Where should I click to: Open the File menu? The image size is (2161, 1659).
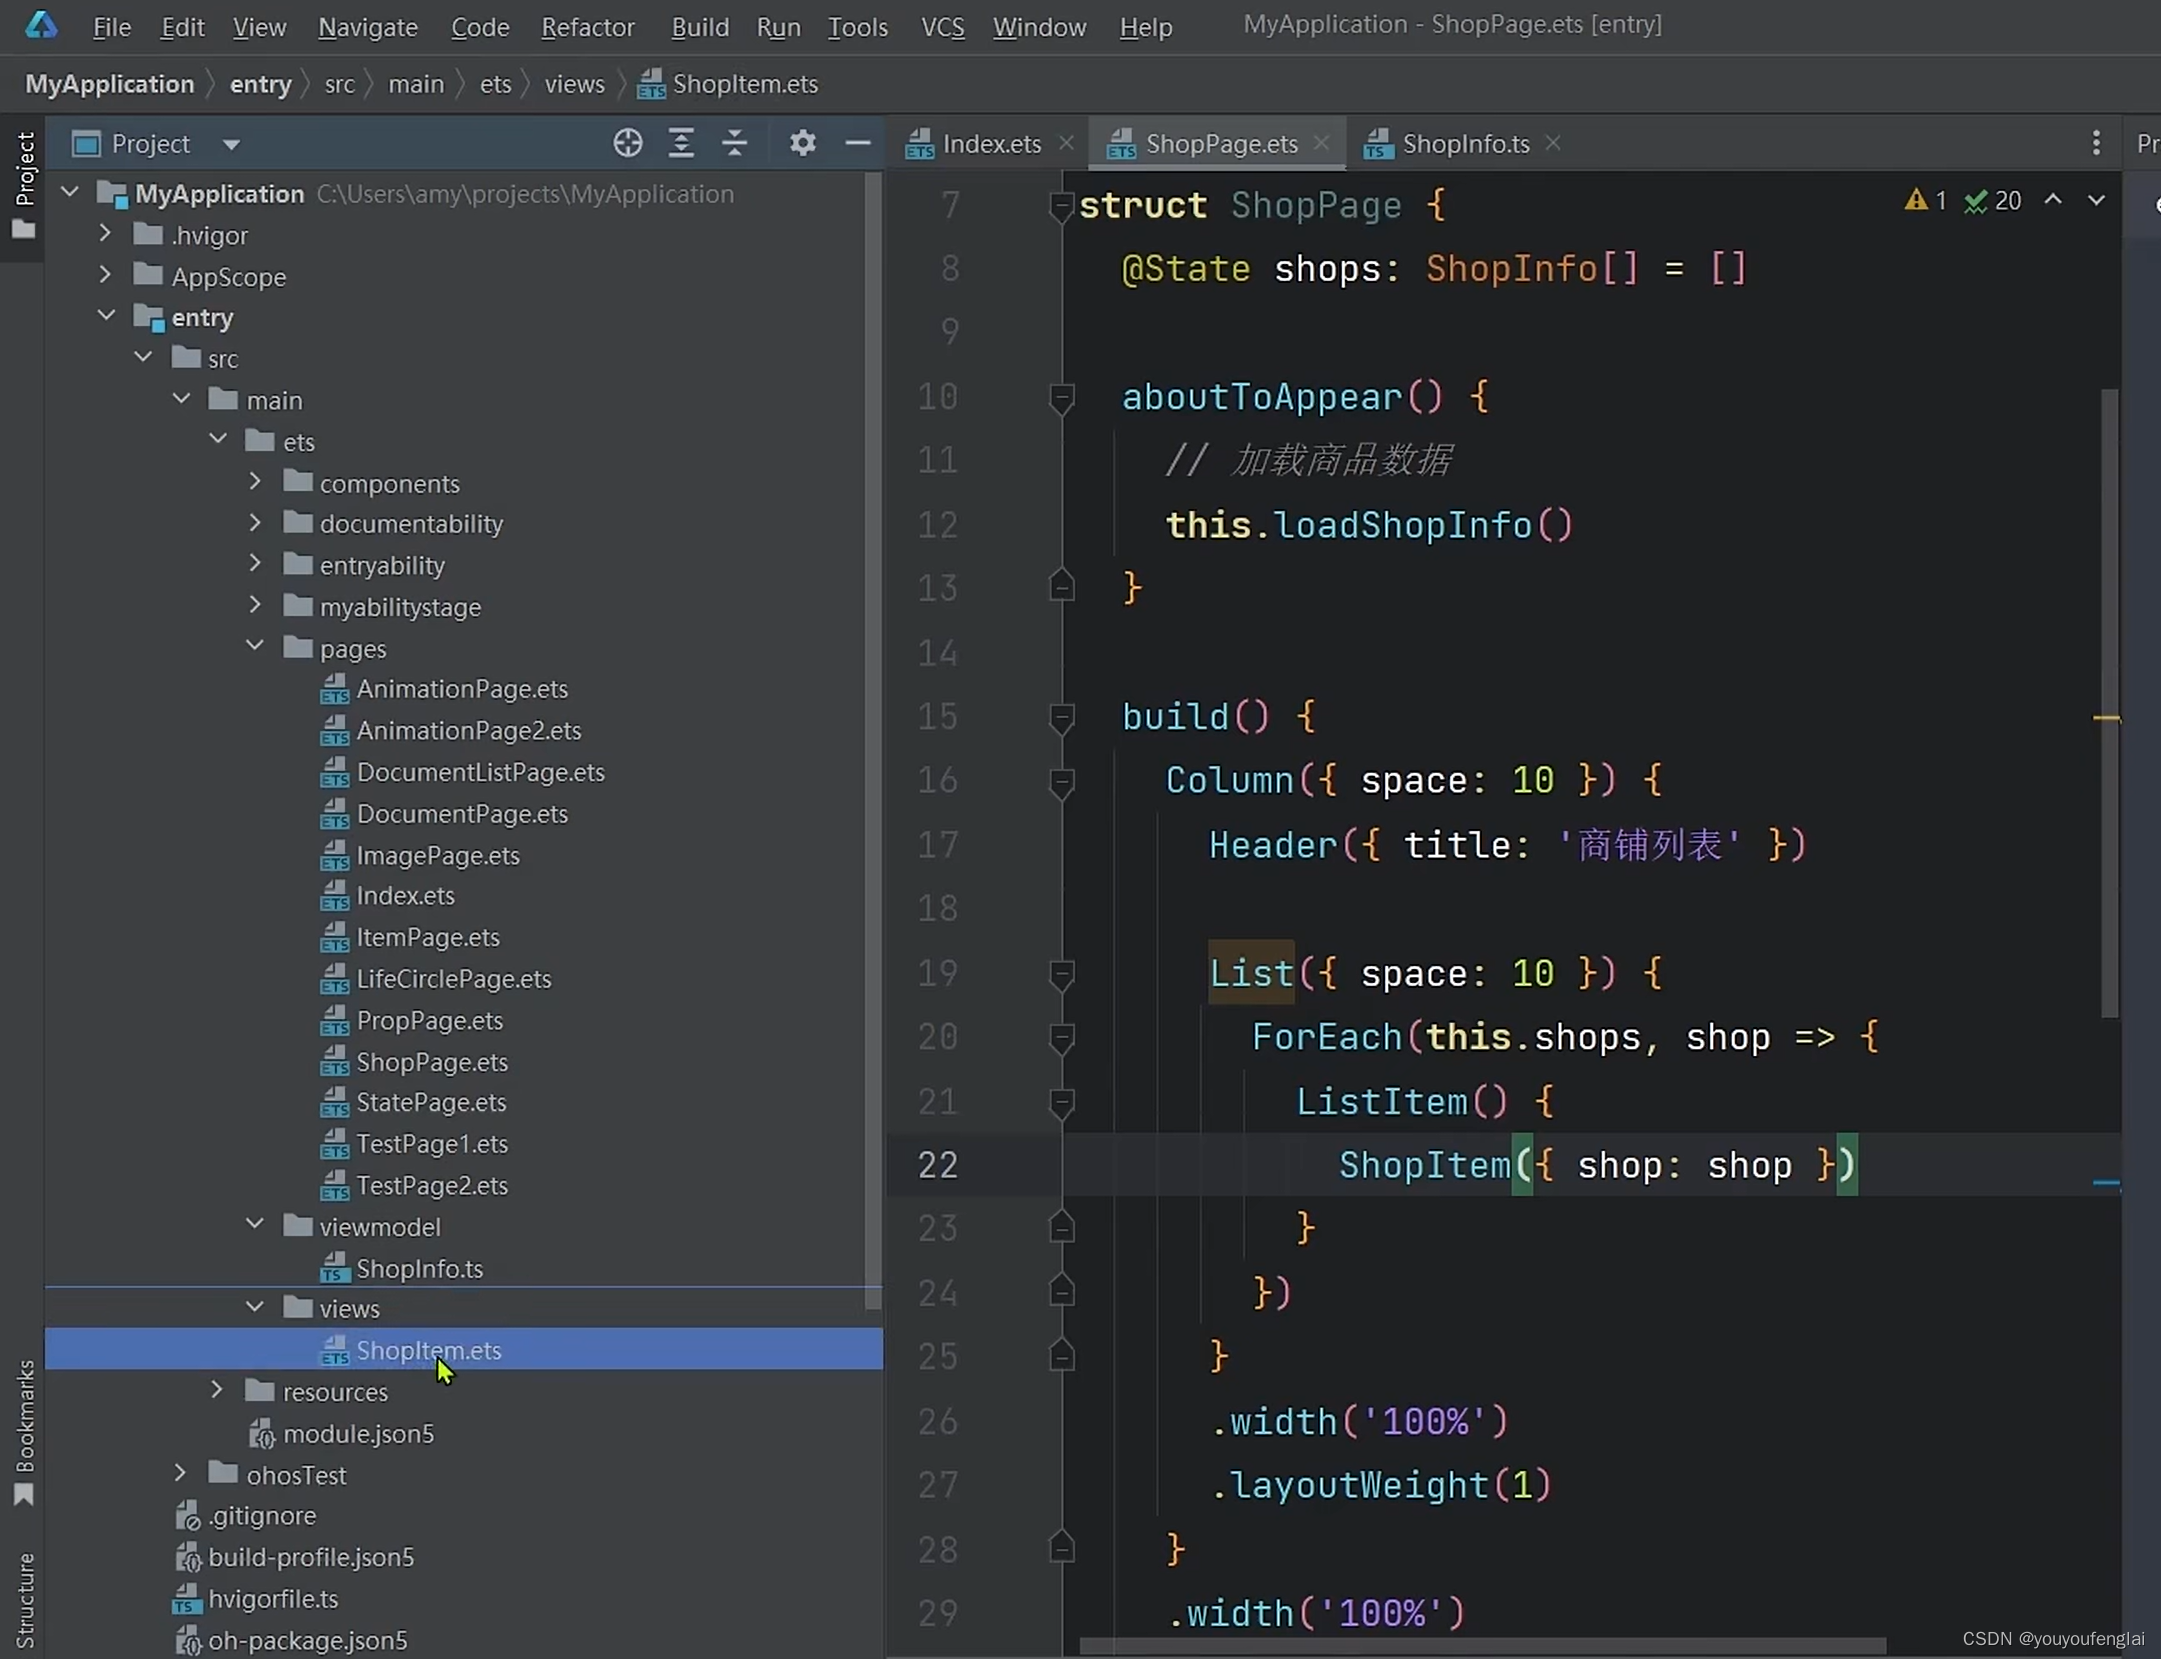(x=111, y=27)
